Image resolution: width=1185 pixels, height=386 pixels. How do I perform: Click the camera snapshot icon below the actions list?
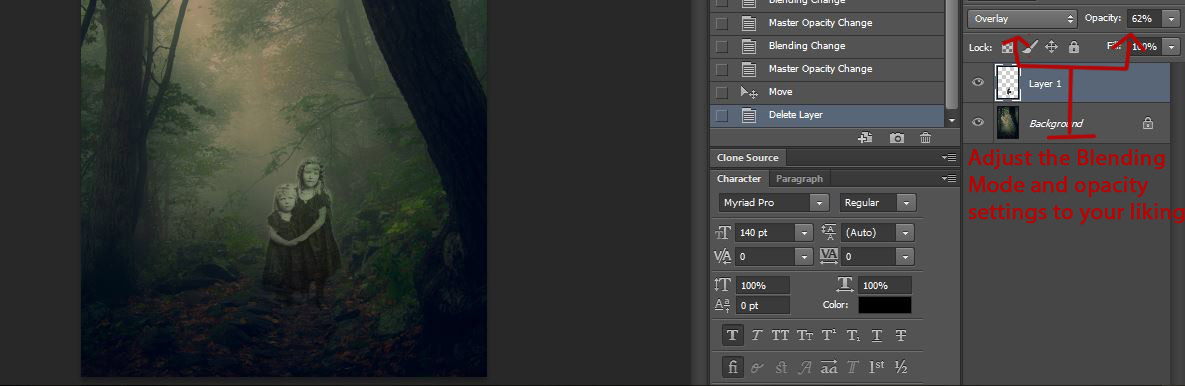pos(896,137)
